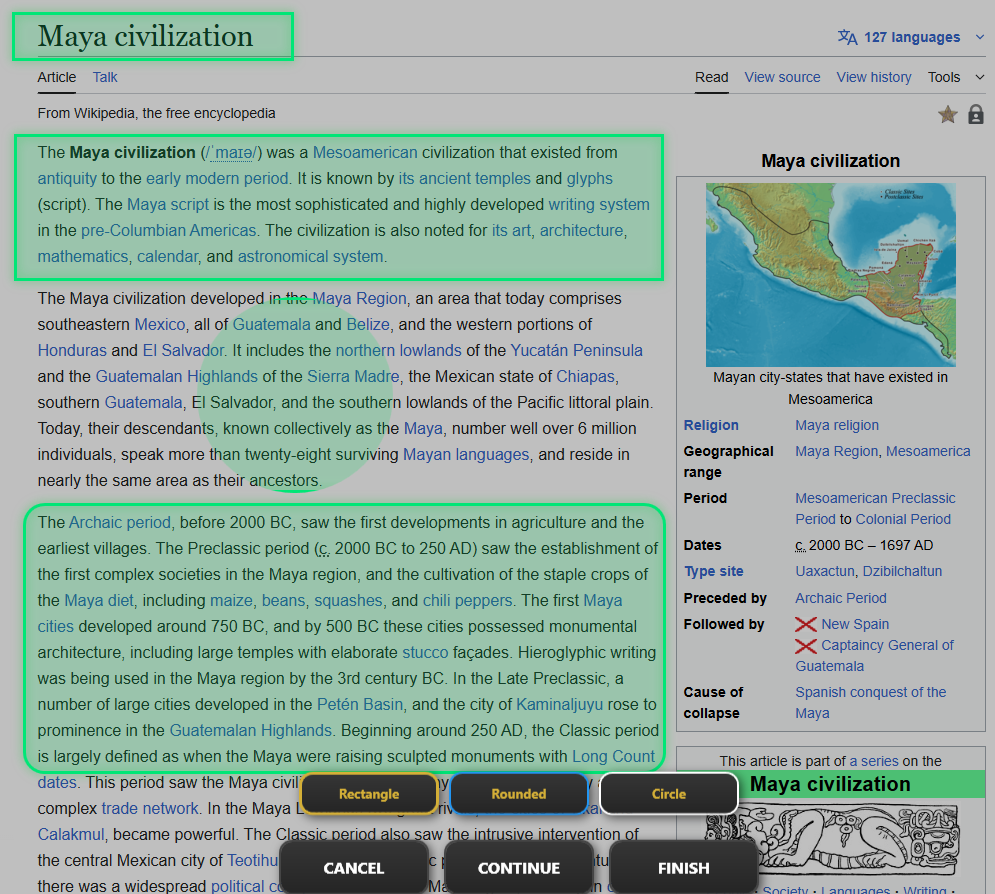Open the Dzibilchaltun link
This screenshot has width=995, height=894.
(x=902, y=572)
